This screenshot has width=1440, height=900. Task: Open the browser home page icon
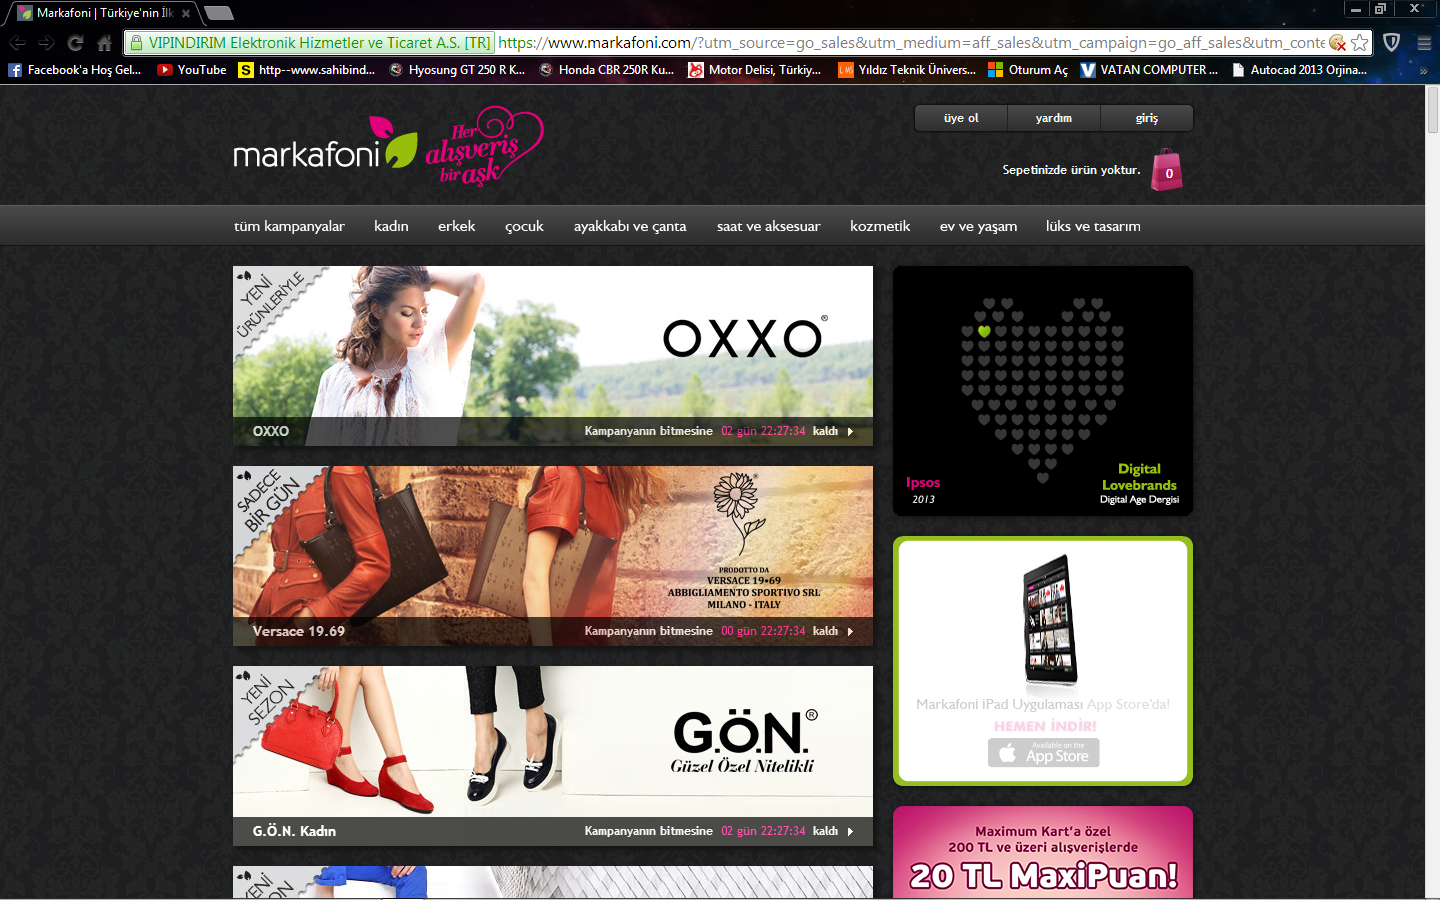pyautogui.click(x=104, y=43)
